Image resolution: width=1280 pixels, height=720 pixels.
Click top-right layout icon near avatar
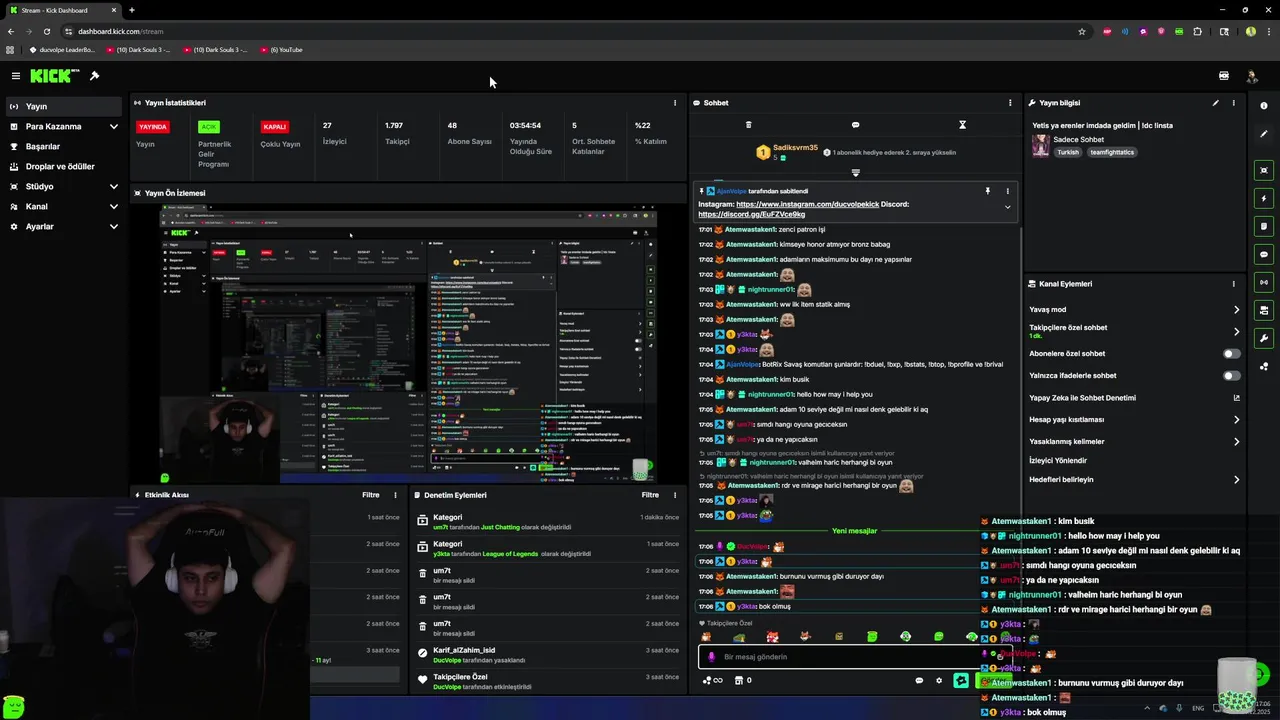(1224, 76)
